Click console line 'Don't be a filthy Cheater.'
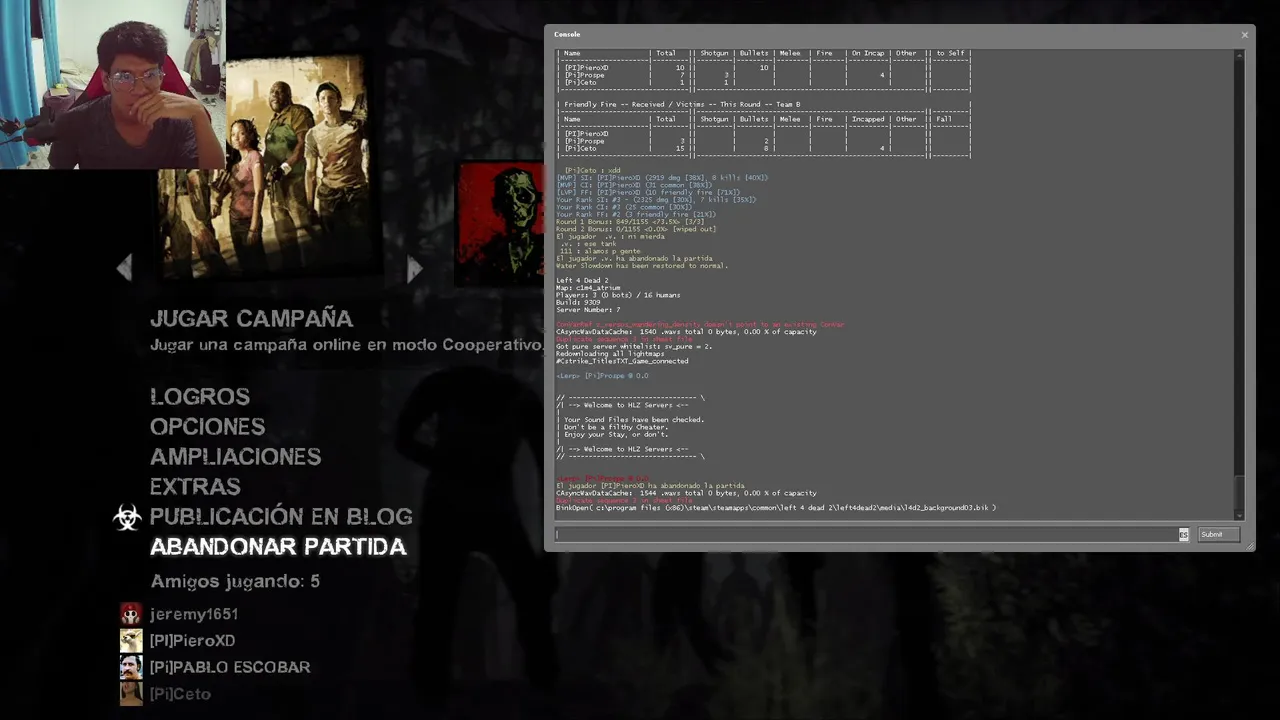The width and height of the screenshot is (1280, 720). pyautogui.click(x=616, y=427)
